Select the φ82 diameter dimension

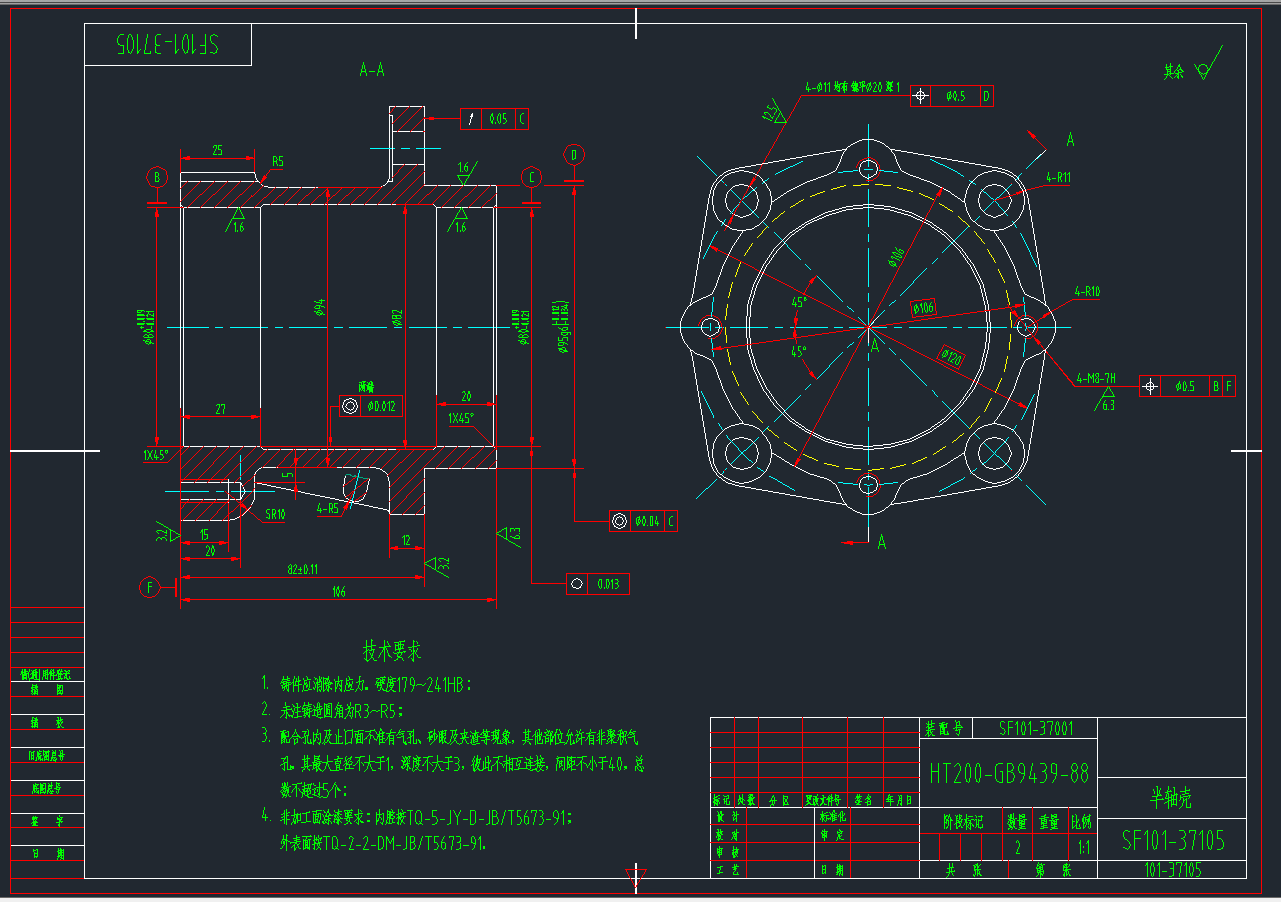point(397,320)
